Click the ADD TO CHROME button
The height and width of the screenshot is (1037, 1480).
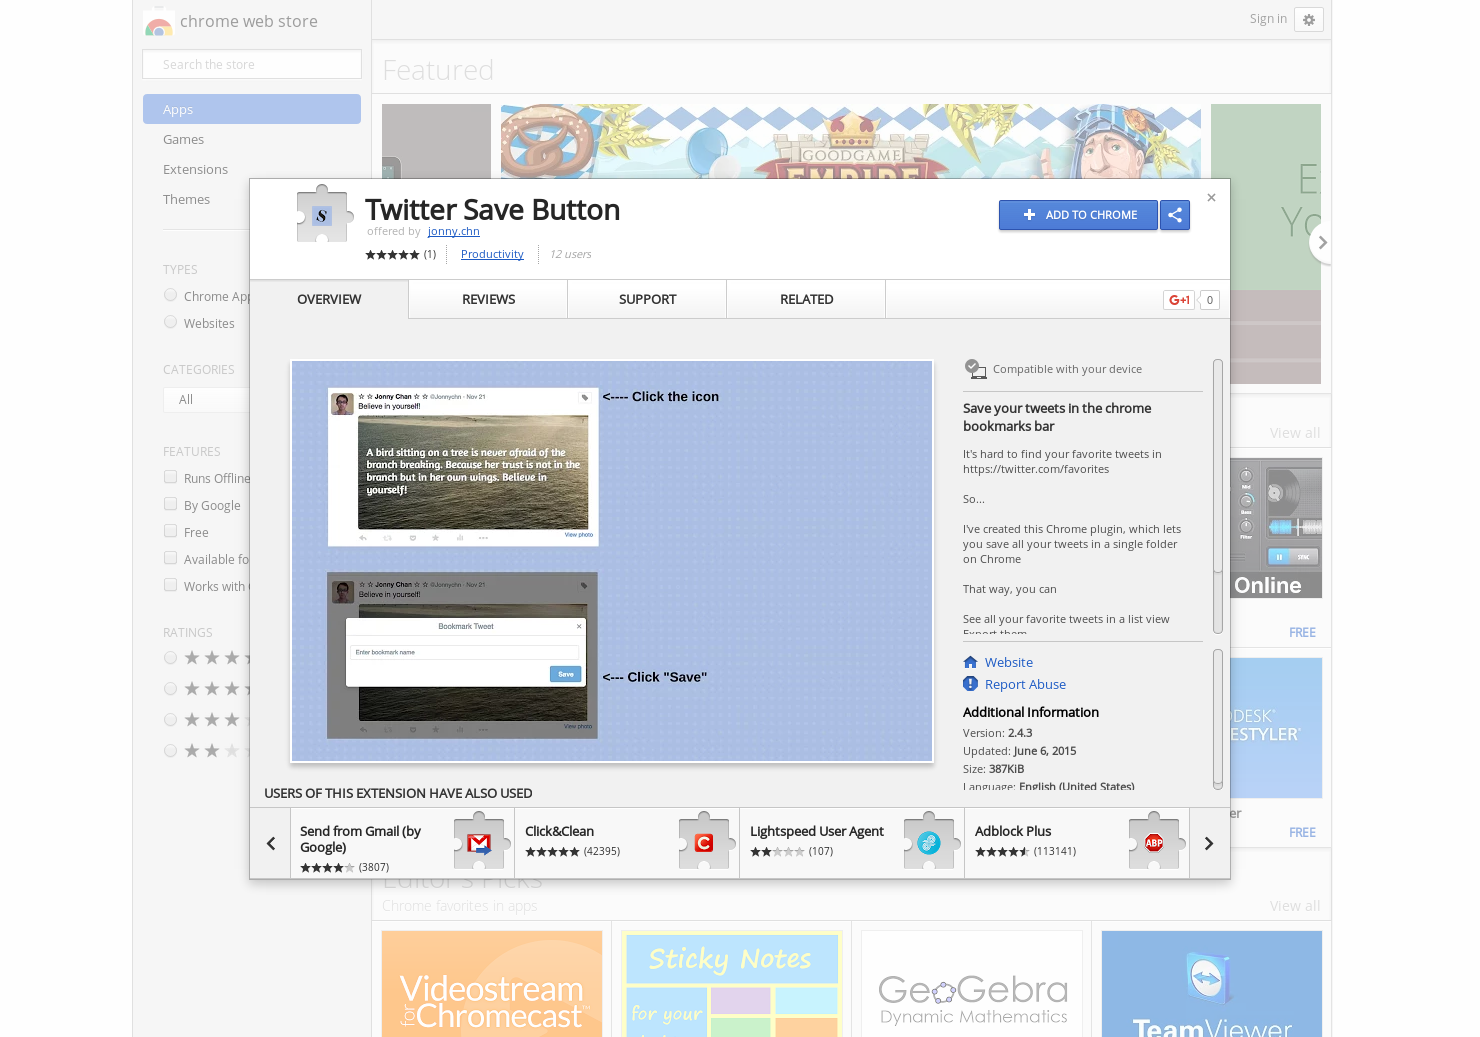point(1078,215)
